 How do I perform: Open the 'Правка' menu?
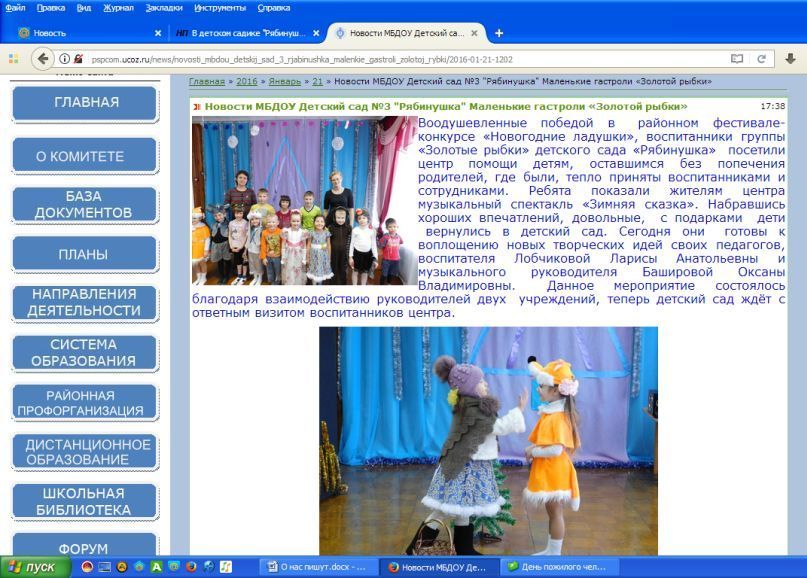[x=50, y=8]
